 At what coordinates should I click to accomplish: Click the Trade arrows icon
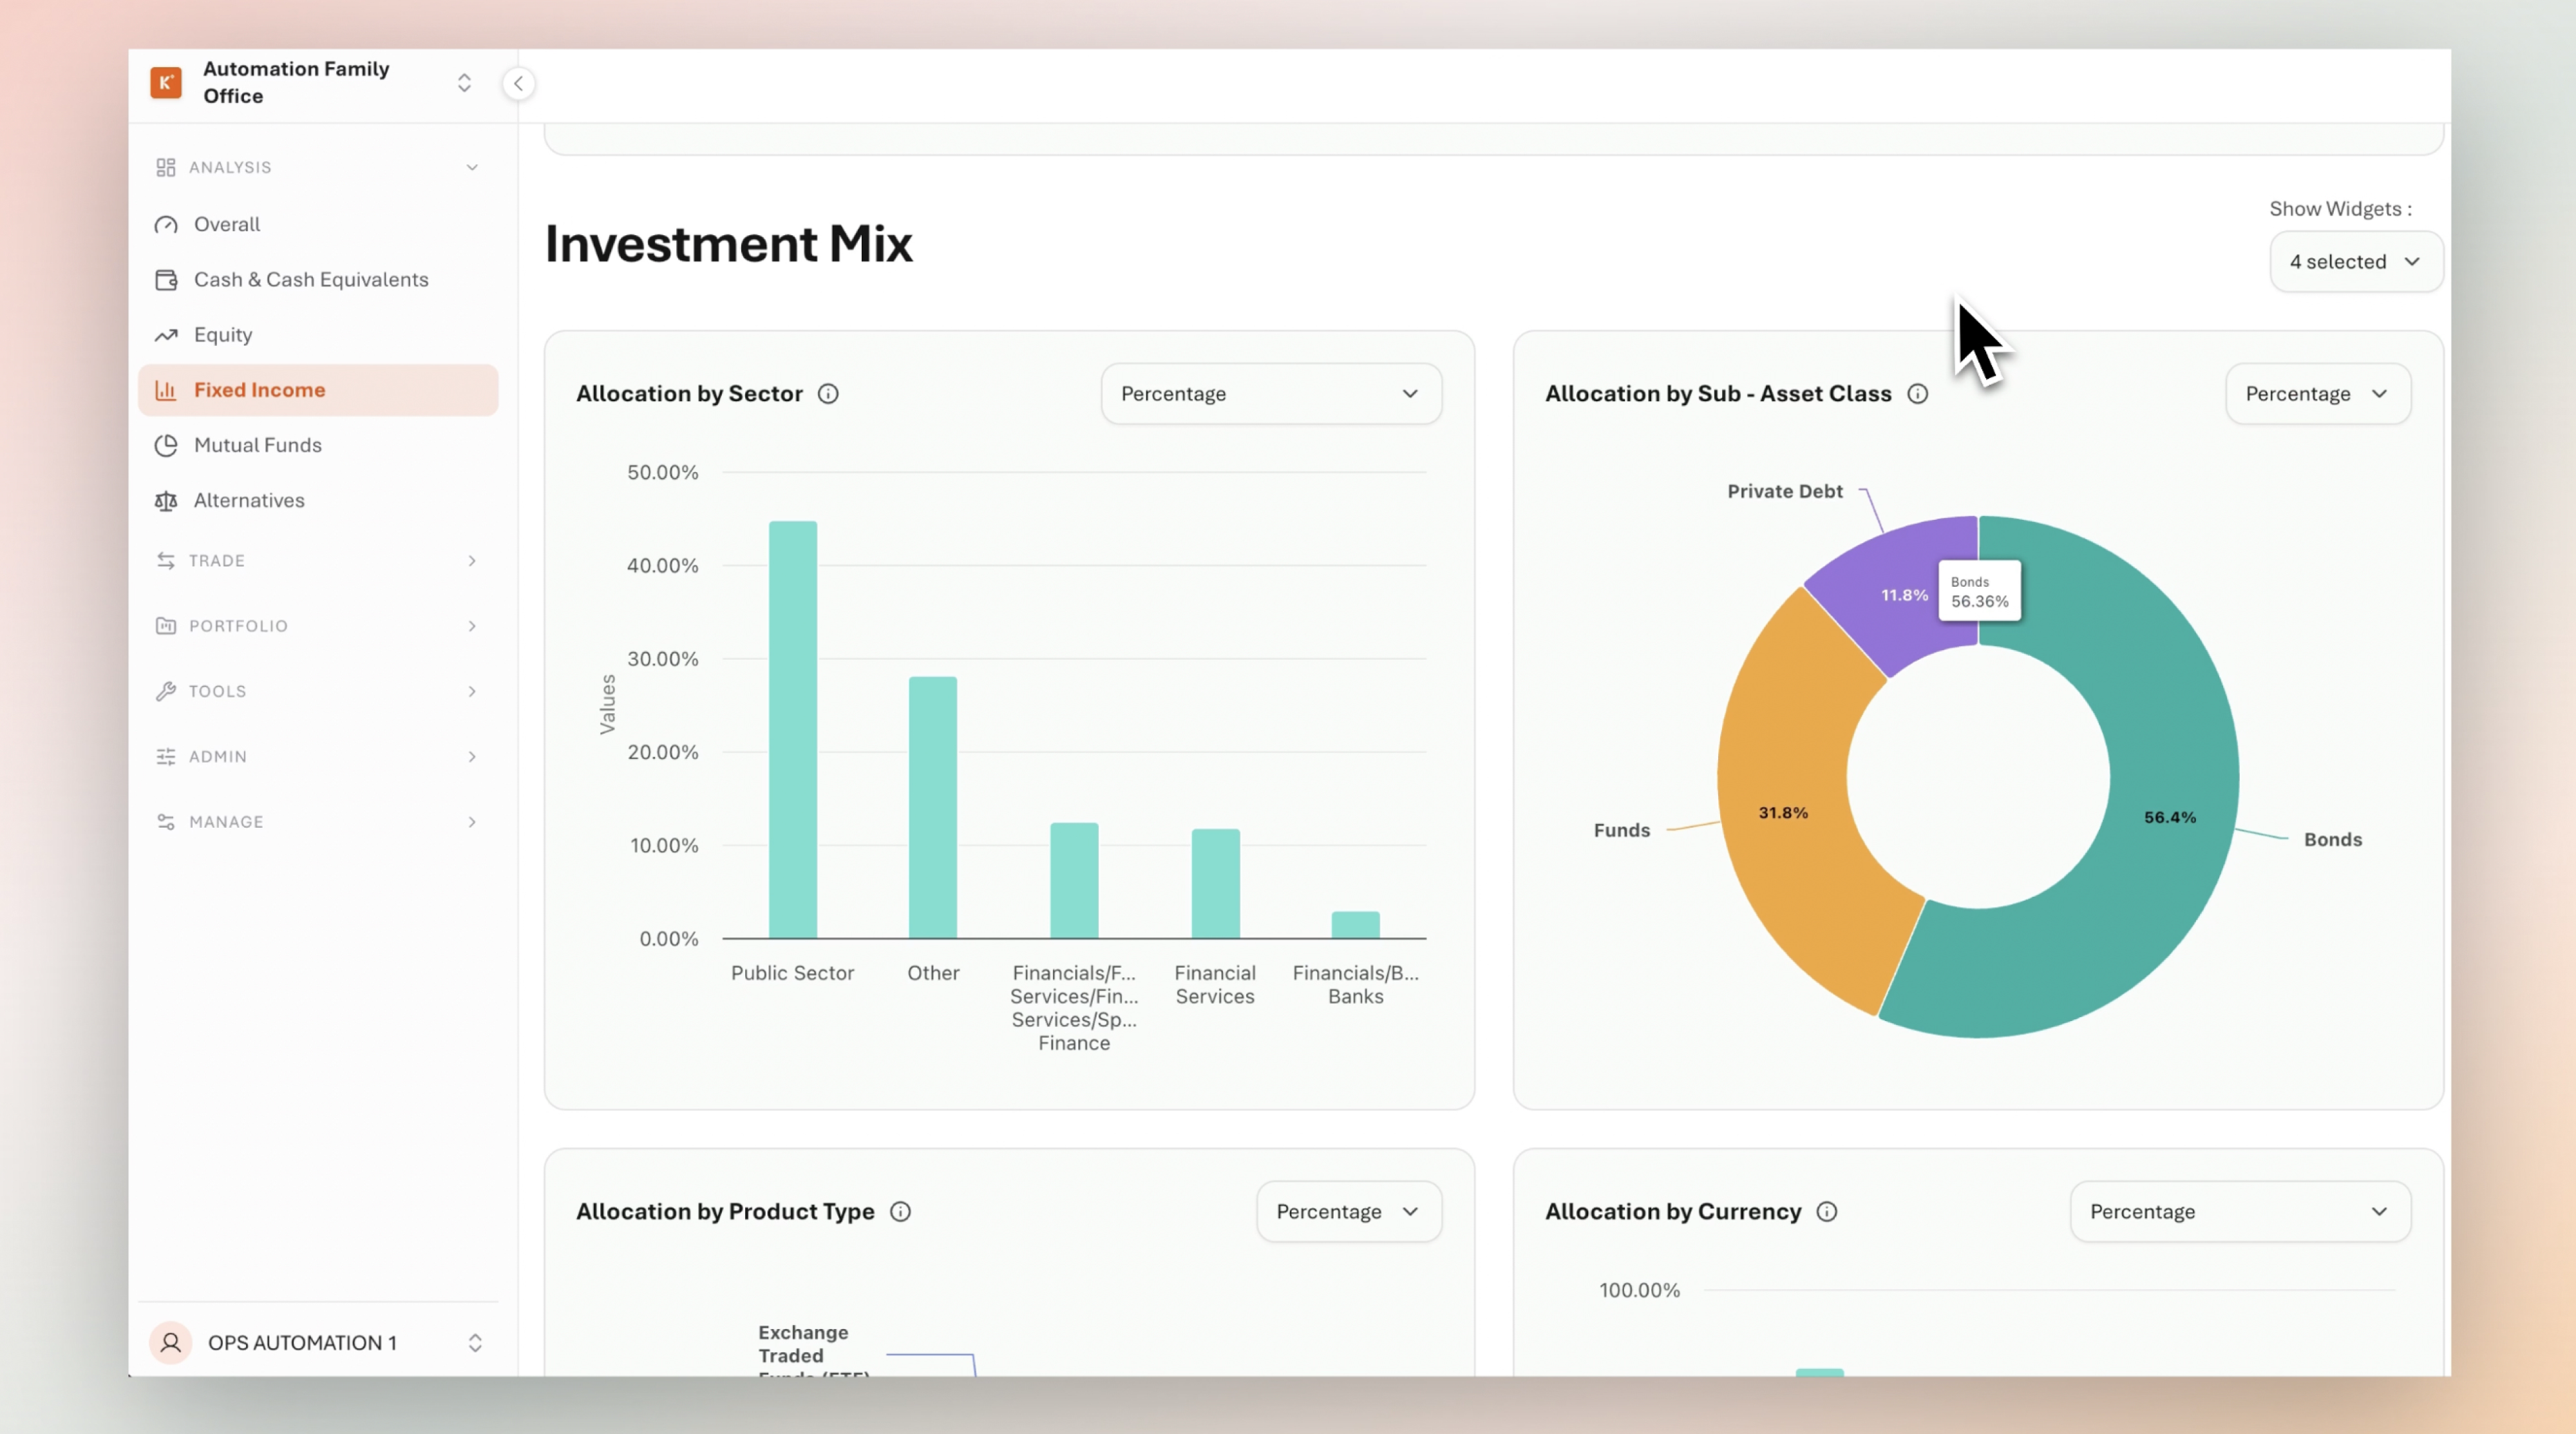click(x=166, y=561)
